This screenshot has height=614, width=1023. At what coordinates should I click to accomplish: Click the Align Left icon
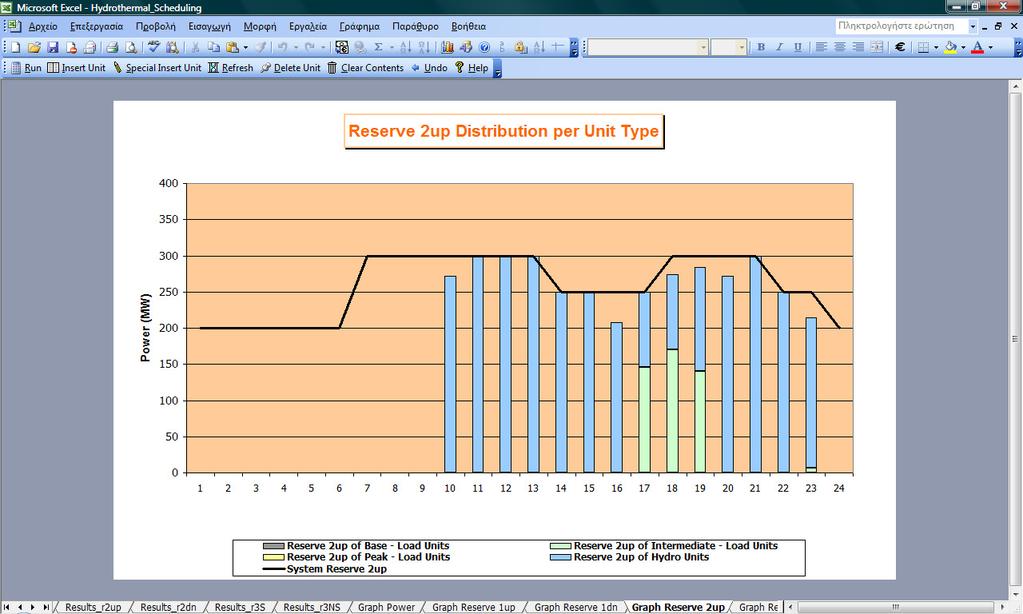click(x=821, y=47)
